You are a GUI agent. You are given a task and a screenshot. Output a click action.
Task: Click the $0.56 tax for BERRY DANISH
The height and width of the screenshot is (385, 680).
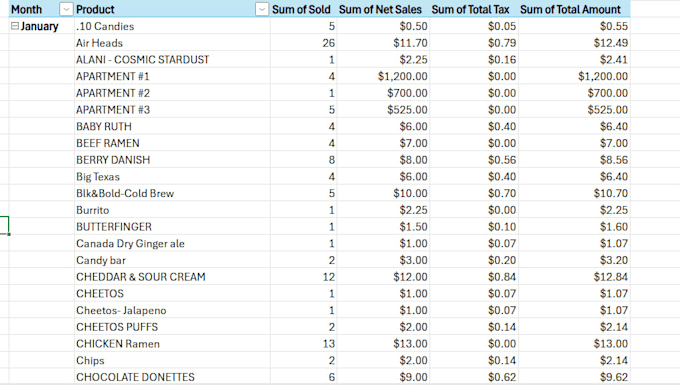pos(502,160)
